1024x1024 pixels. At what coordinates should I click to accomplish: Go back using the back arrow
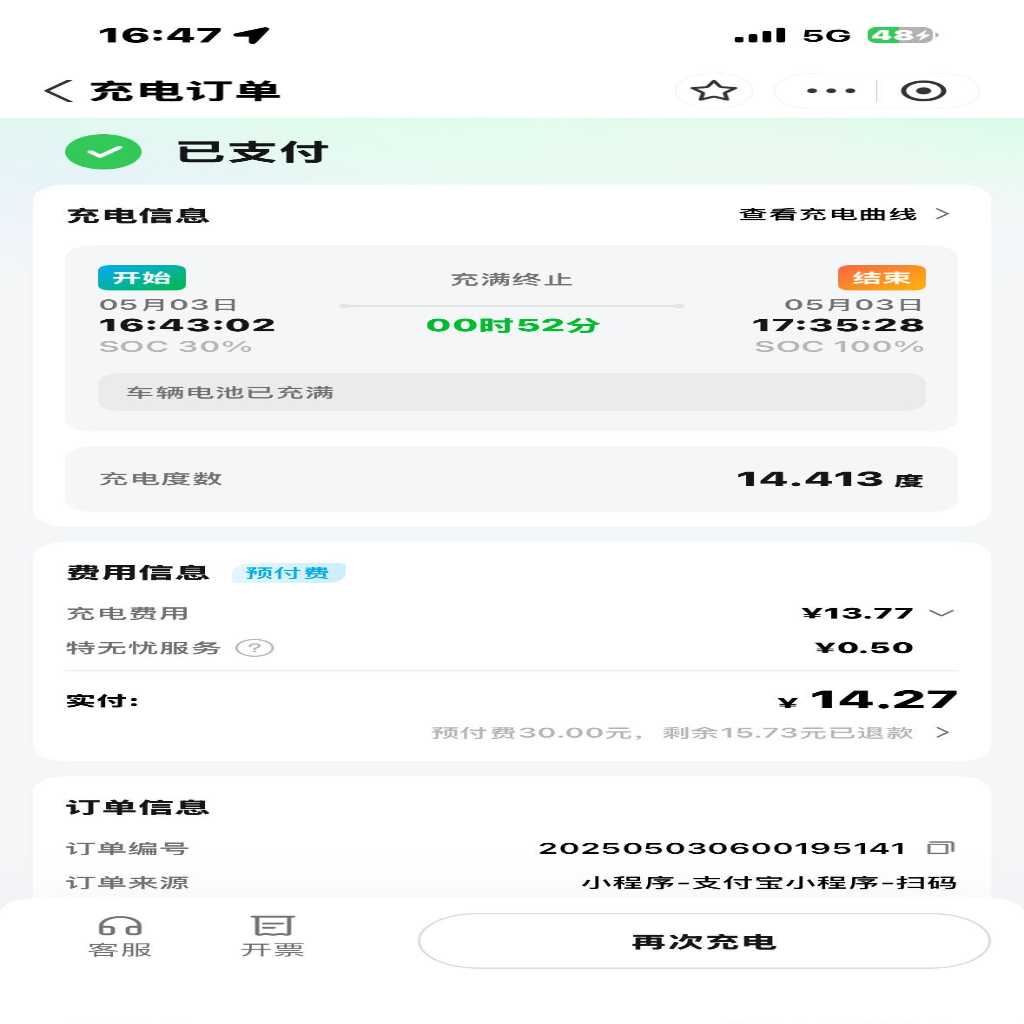click(59, 91)
